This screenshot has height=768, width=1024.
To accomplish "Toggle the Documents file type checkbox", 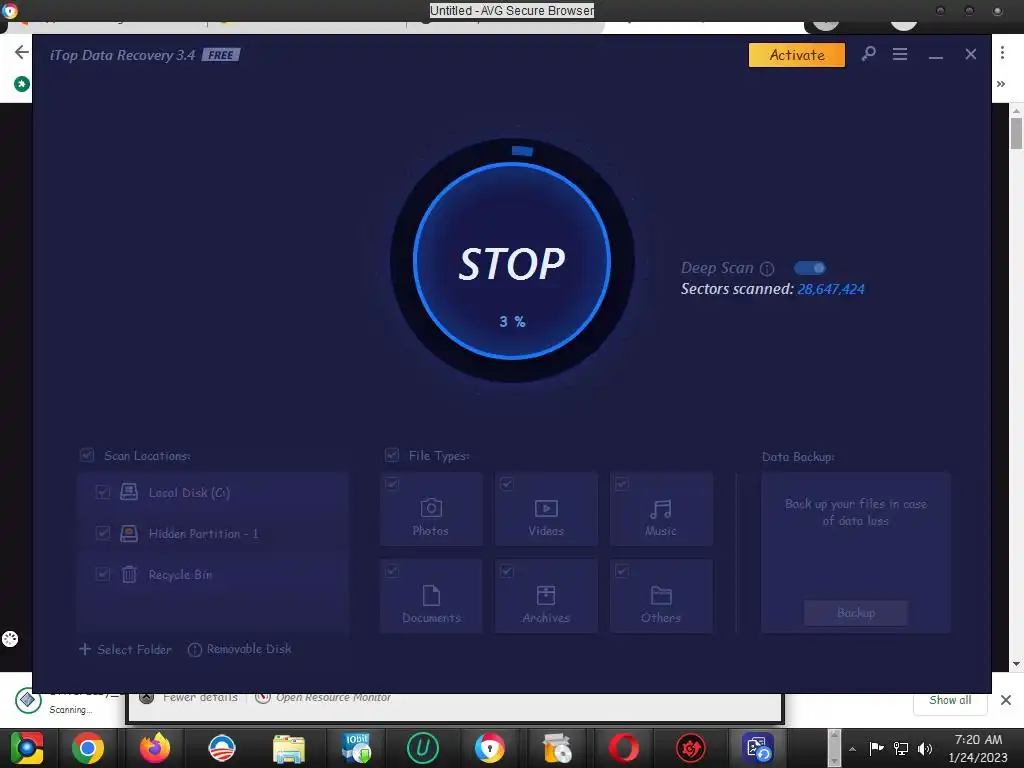I will point(392,571).
